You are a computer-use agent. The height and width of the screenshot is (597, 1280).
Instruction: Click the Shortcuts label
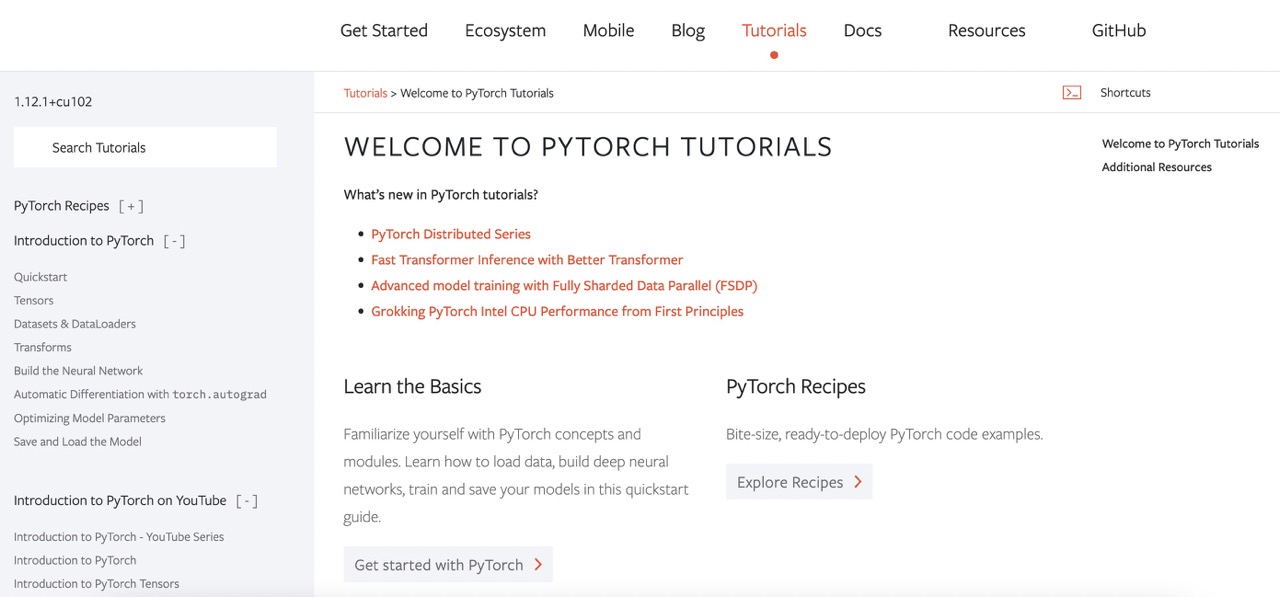1125,92
